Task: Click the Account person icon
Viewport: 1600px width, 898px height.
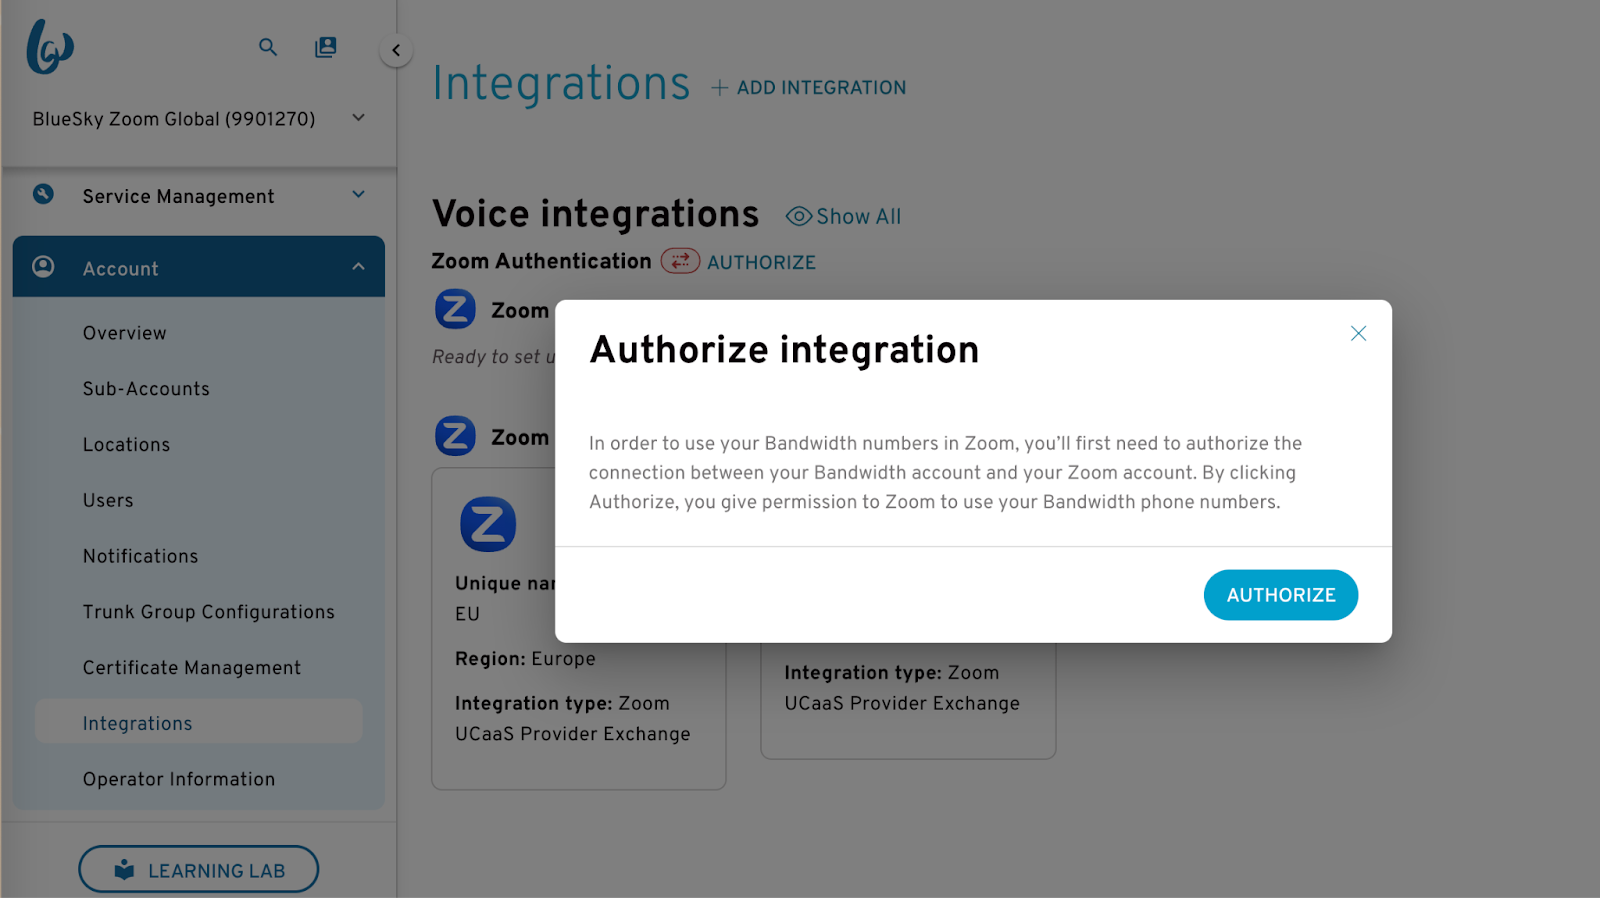Action: pos(43,266)
